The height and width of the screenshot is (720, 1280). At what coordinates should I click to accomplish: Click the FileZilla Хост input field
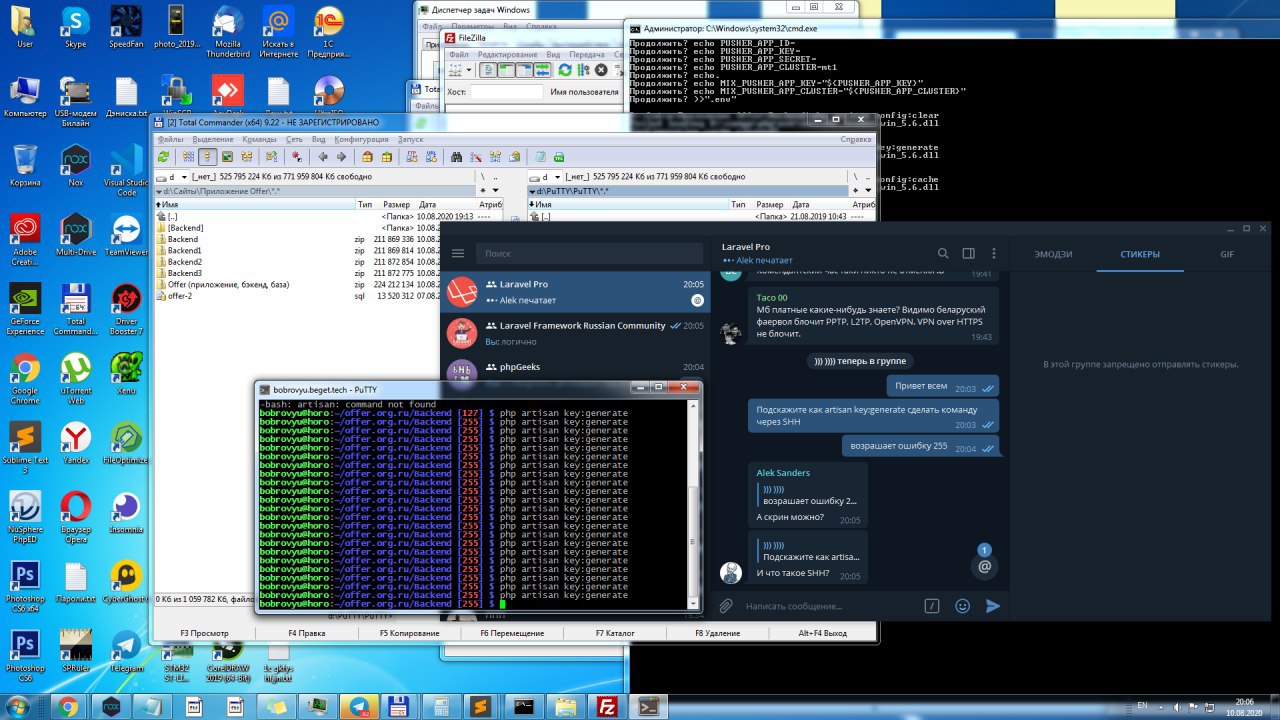point(506,92)
